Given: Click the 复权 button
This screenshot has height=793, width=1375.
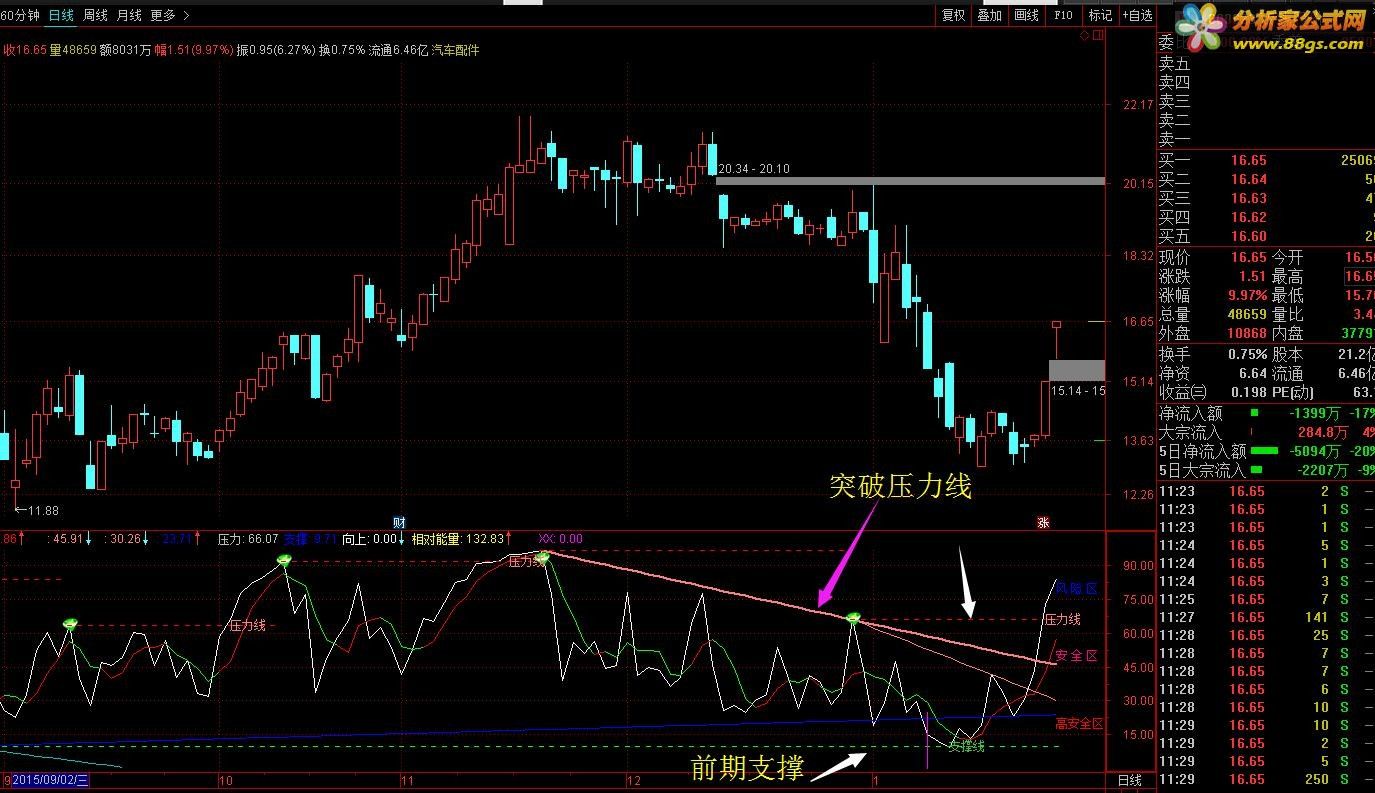Looking at the screenshot, I should click(x=954, y=15).
